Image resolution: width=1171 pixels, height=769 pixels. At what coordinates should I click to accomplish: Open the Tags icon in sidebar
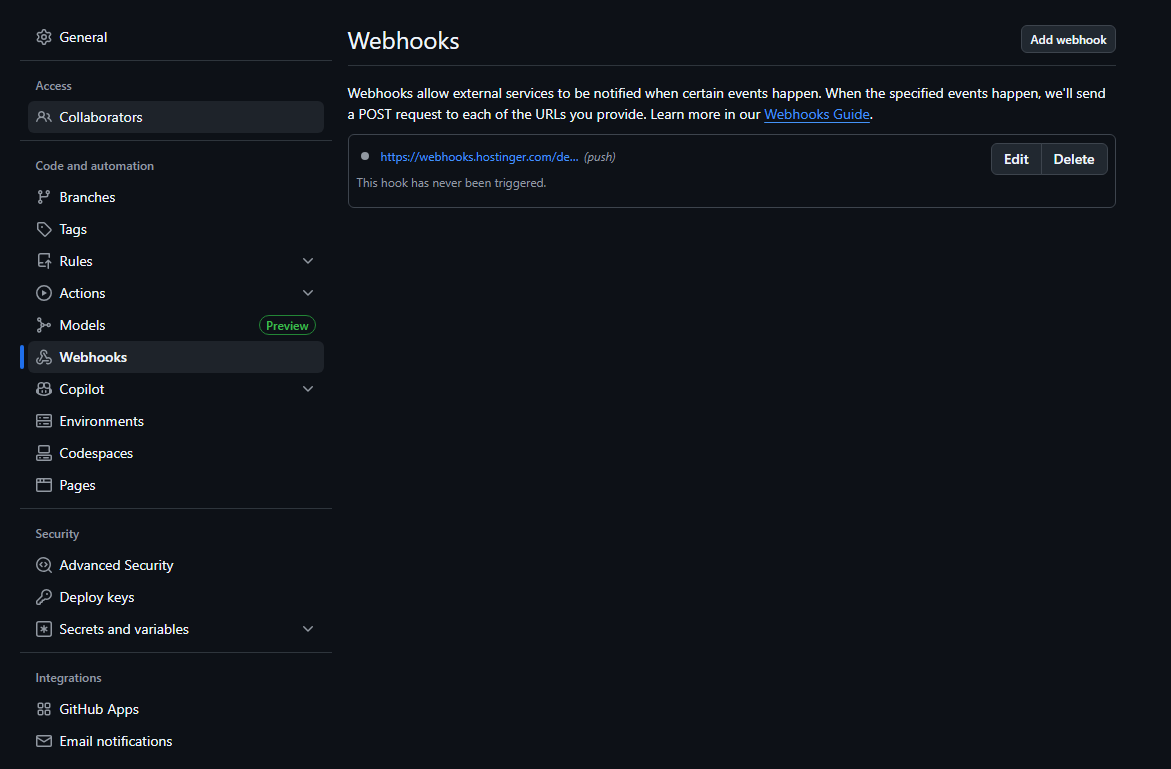[x=44, y=229]
